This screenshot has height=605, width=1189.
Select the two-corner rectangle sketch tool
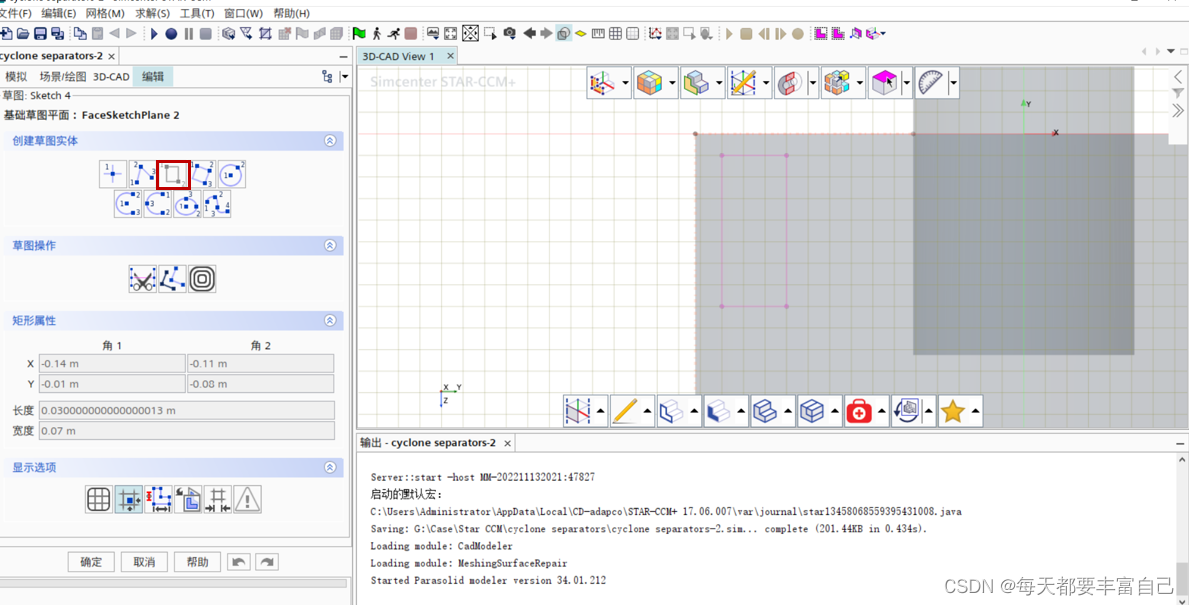pyautogui.click(x=173, y=174)
